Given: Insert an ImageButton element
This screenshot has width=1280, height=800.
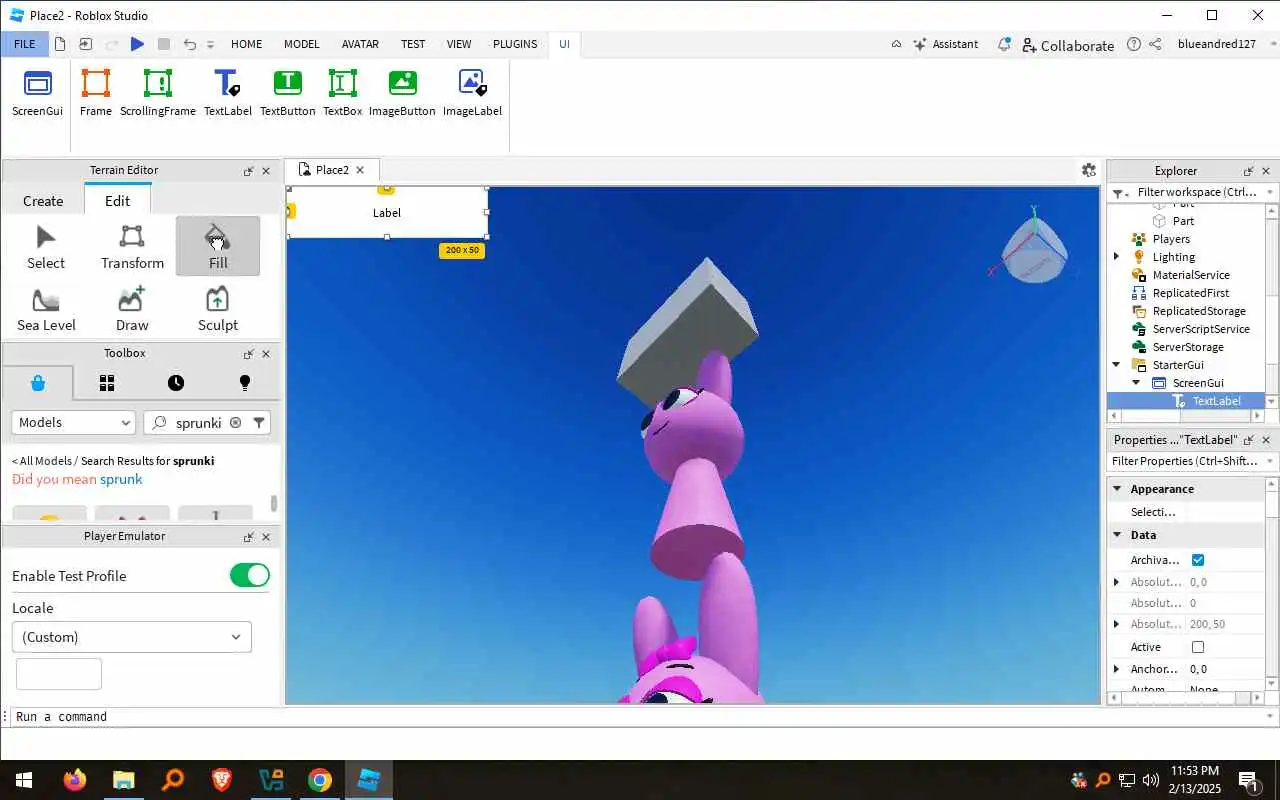Looking at the screenshot, I should pos(402,94).
